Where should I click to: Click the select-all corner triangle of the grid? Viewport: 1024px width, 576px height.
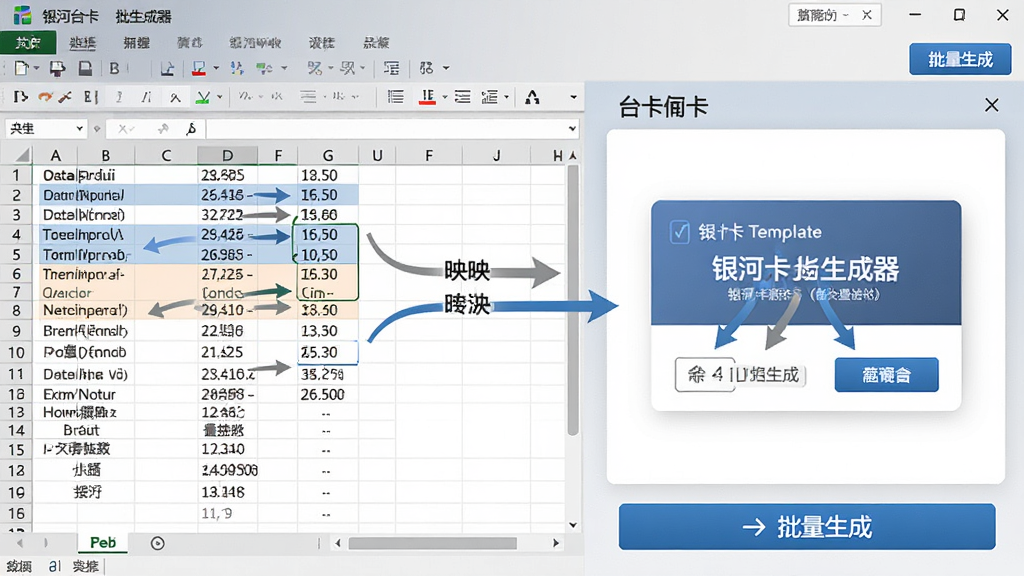22,155
